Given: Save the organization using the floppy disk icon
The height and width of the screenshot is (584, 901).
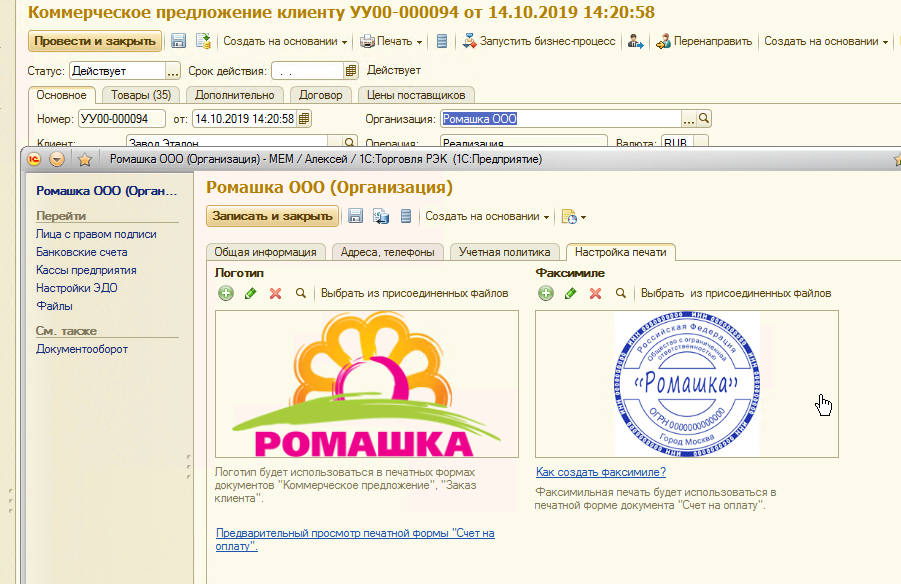Looking at the screenshot, I should [x=355, y=216].
